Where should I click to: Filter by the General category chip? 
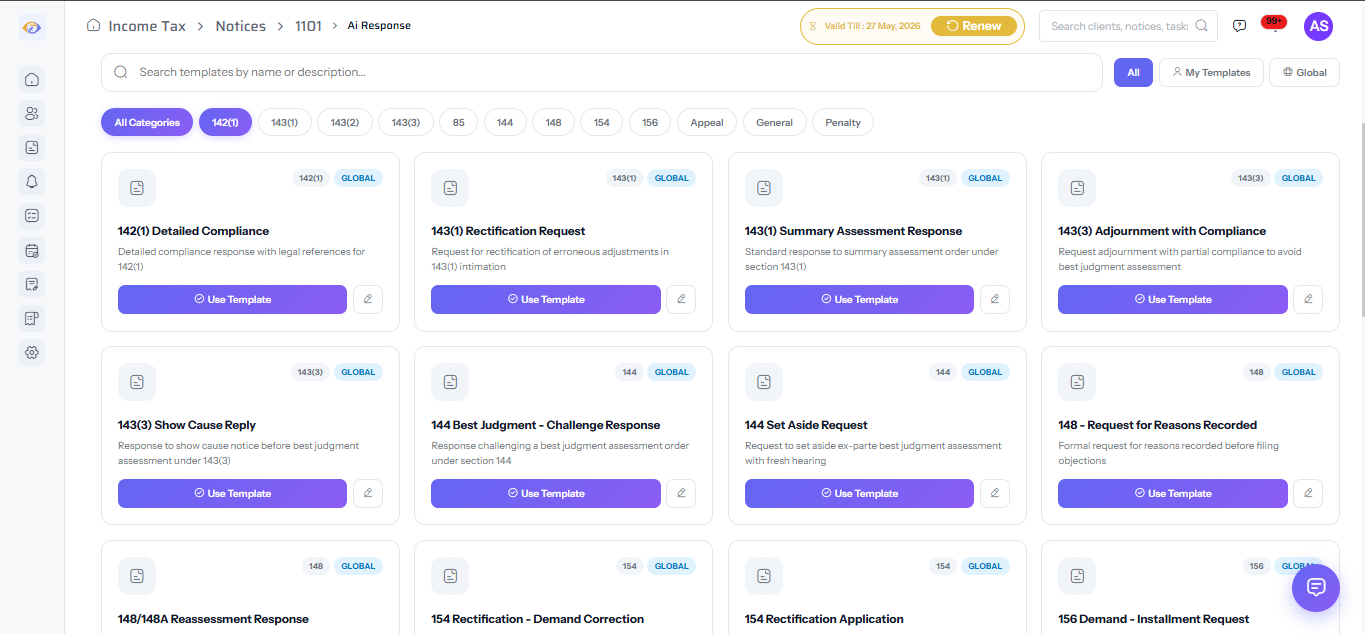pos(775,122)
